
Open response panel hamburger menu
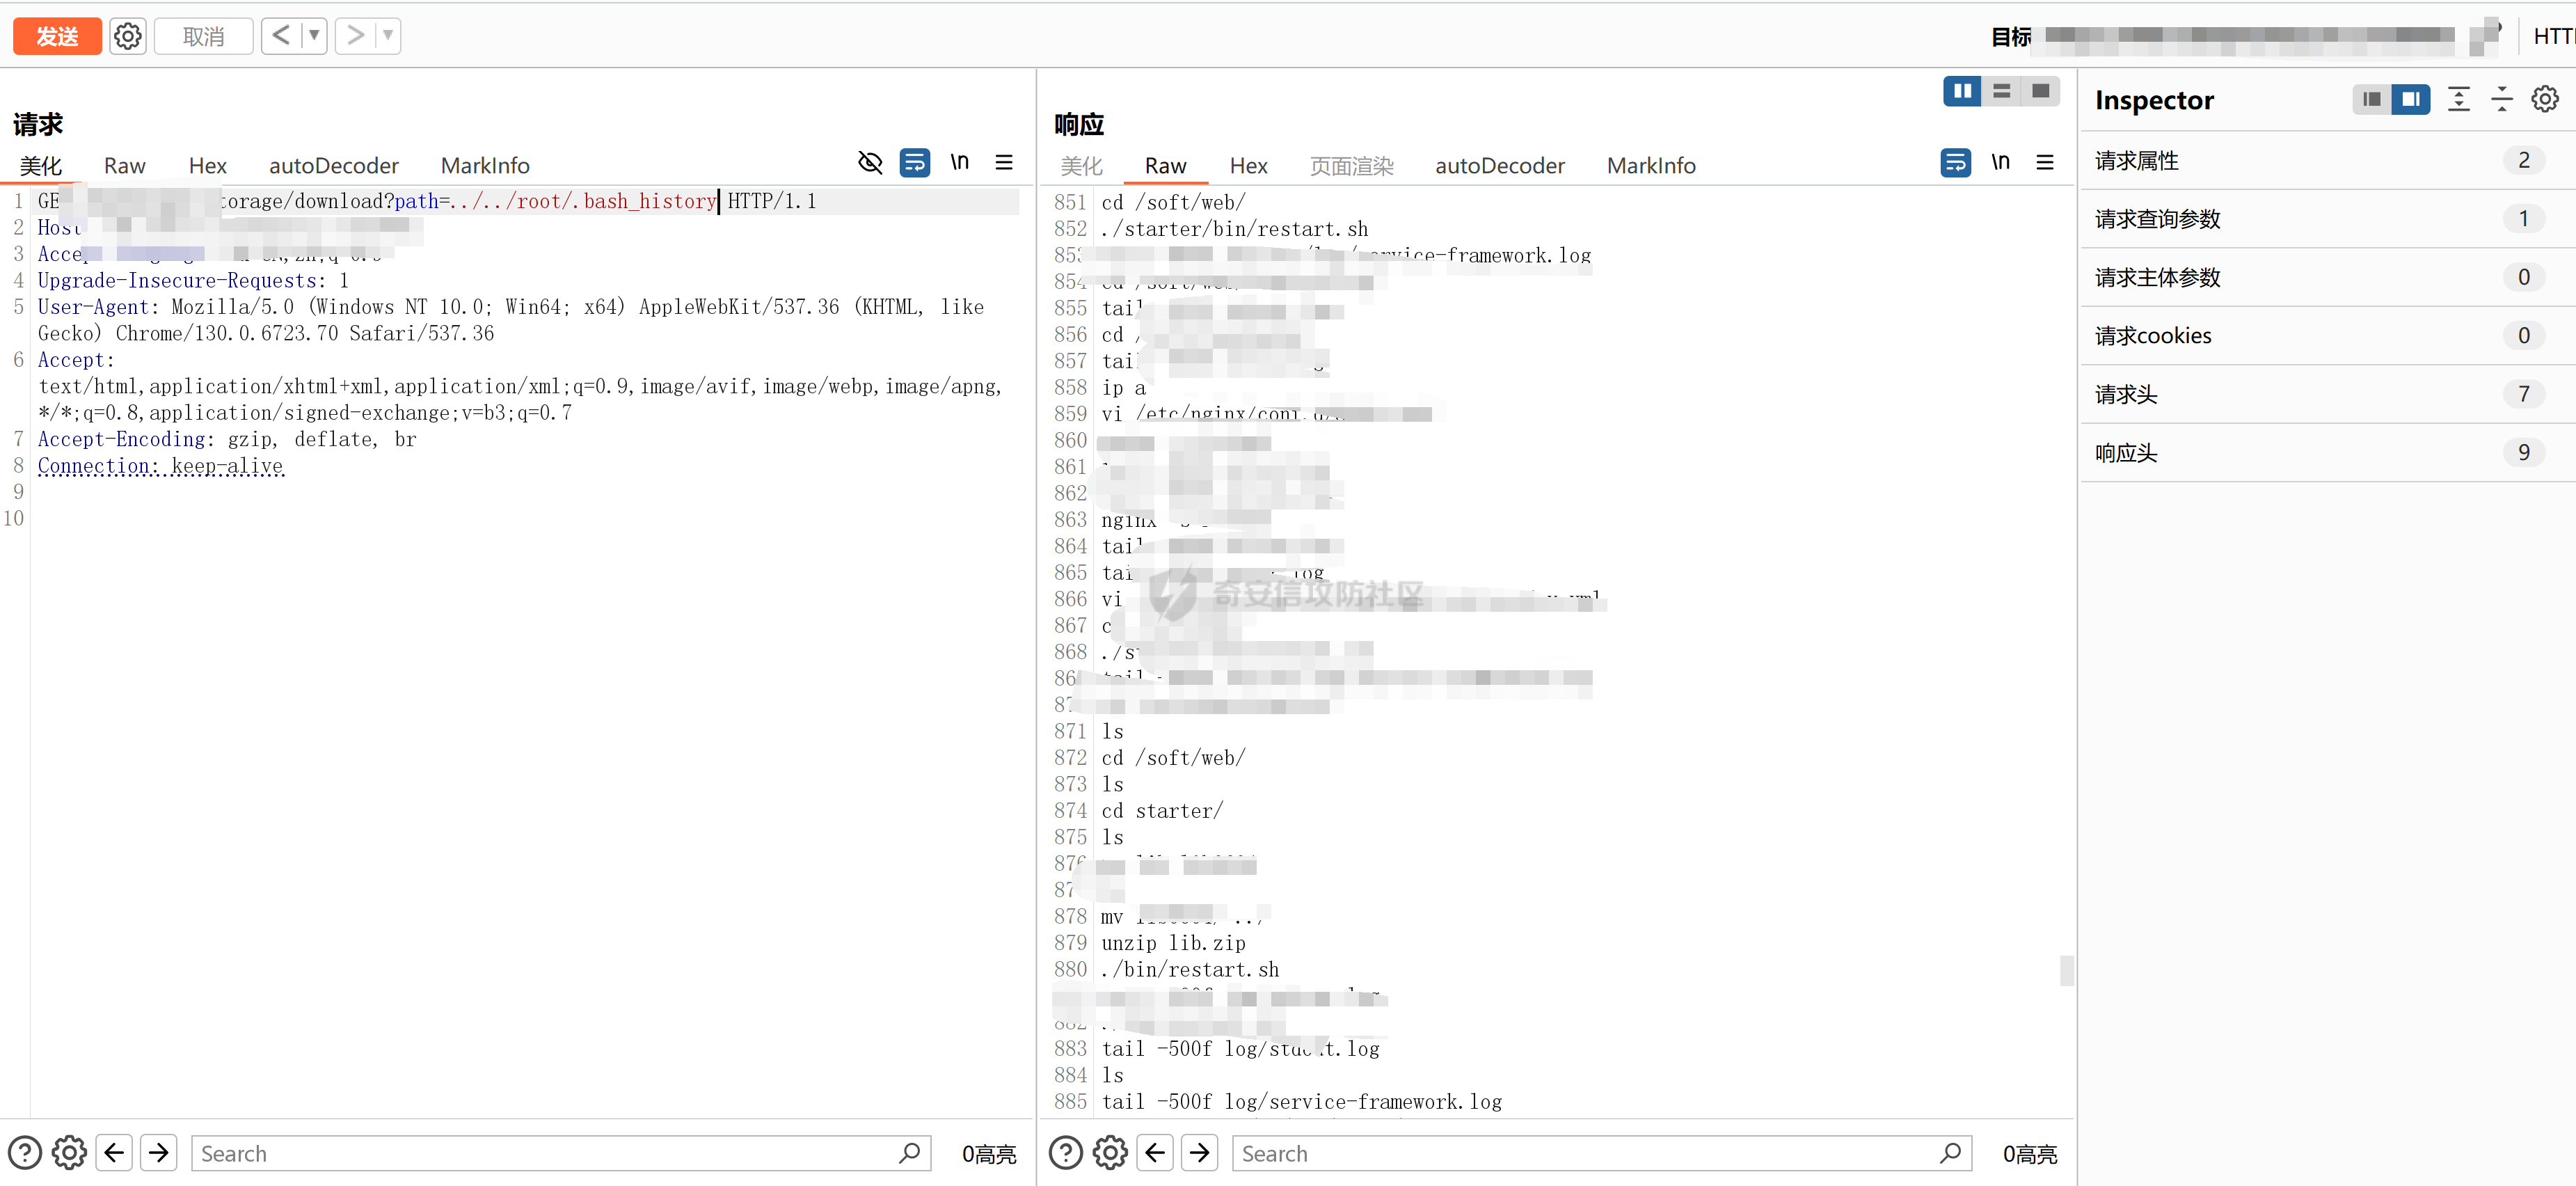pyautogui.click(x=2044, y=162)
